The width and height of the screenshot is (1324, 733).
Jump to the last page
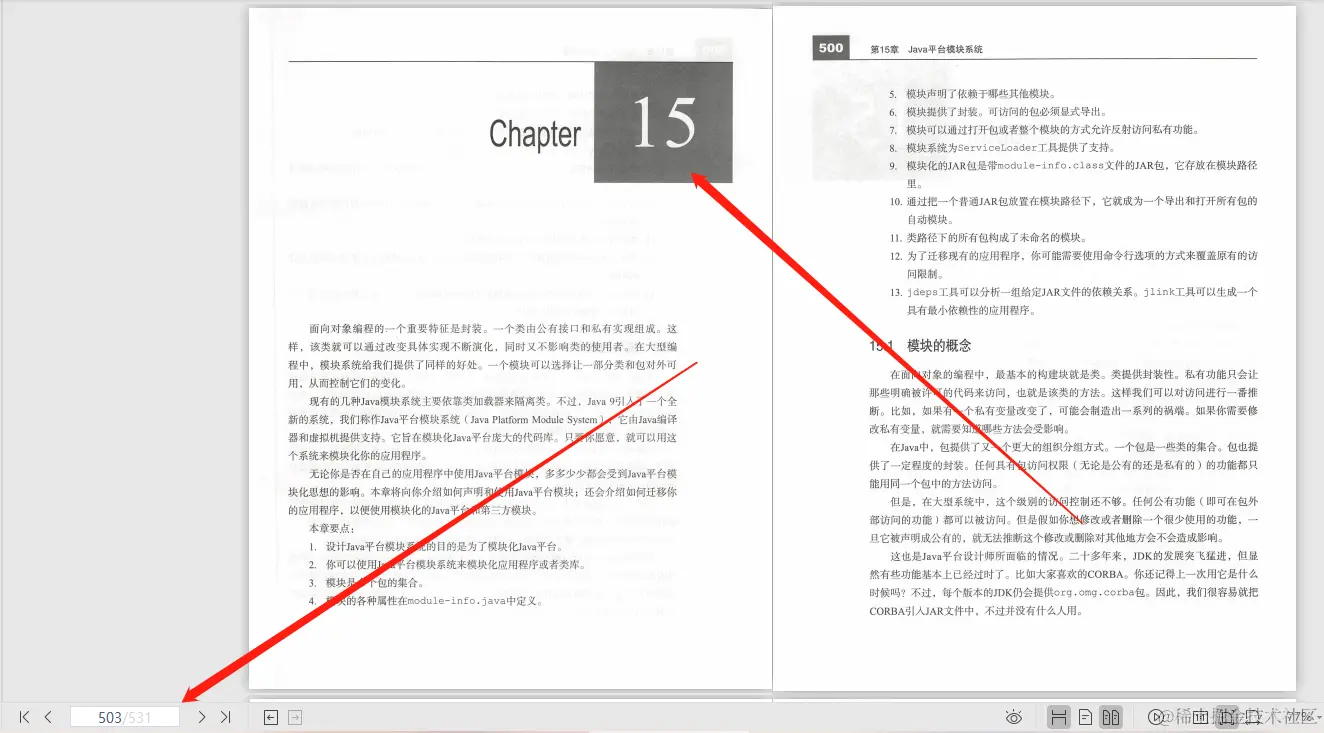(x=226, y=716)
